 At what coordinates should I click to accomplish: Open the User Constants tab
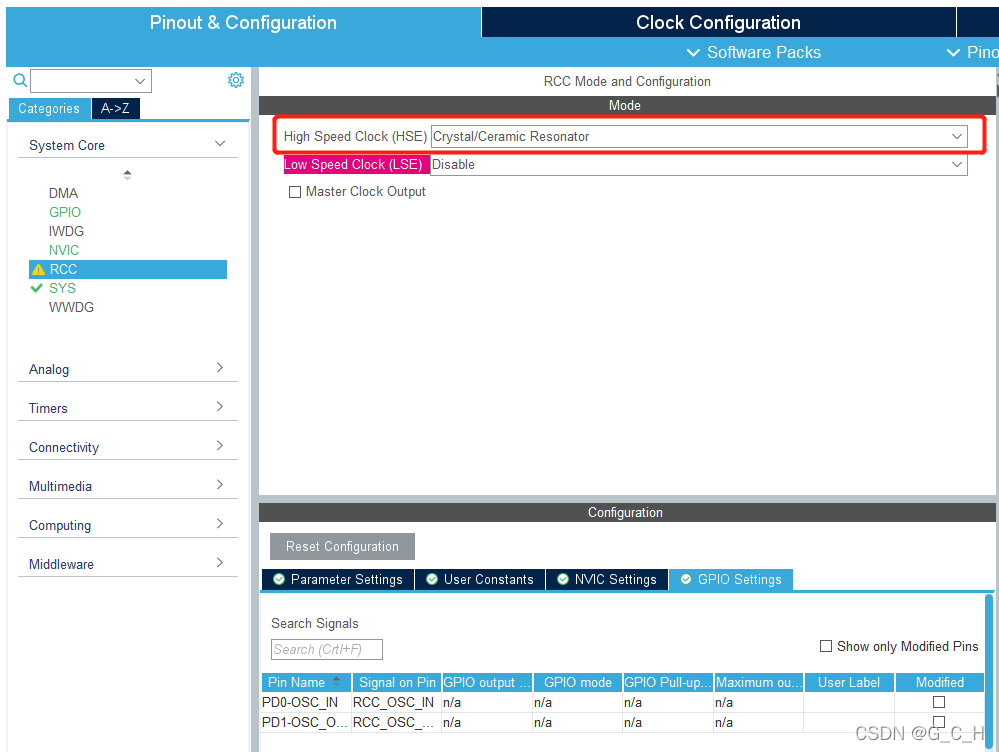pos(480,579)
